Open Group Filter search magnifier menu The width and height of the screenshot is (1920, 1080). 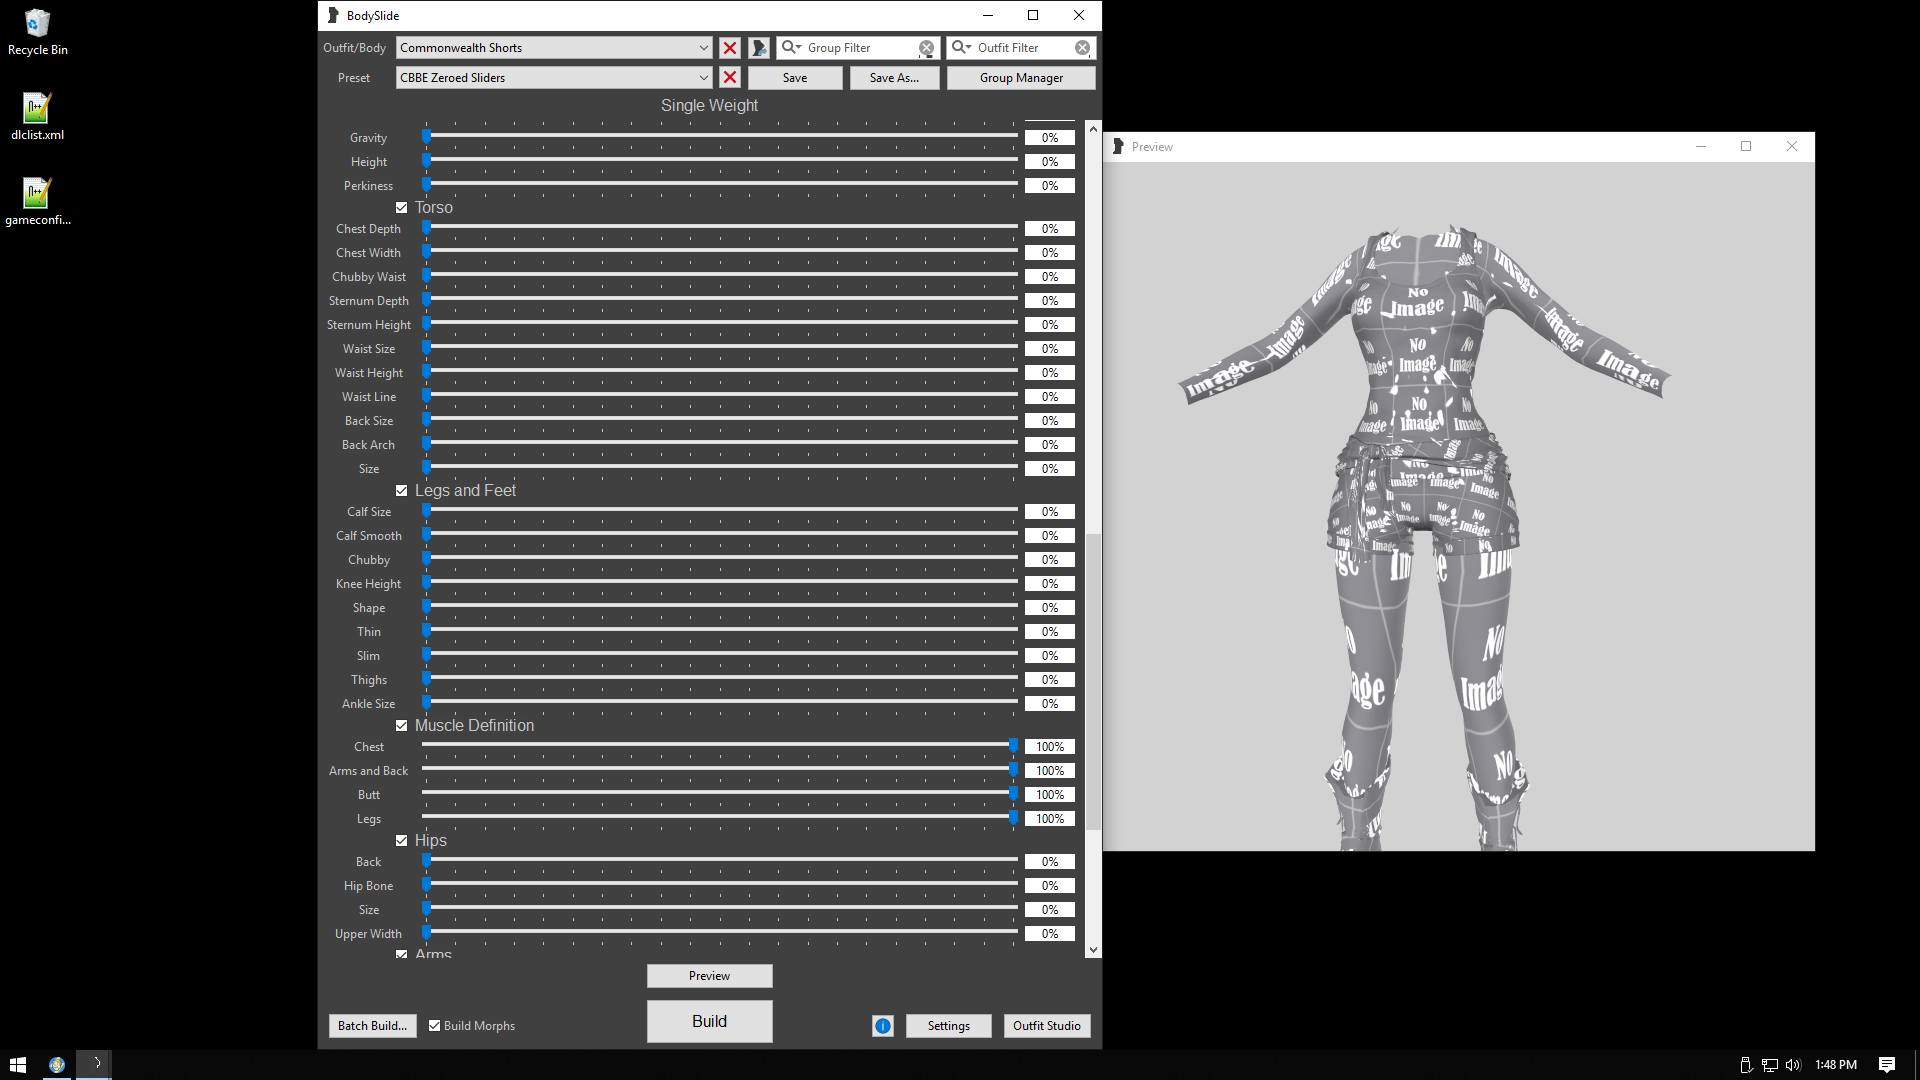792,47
